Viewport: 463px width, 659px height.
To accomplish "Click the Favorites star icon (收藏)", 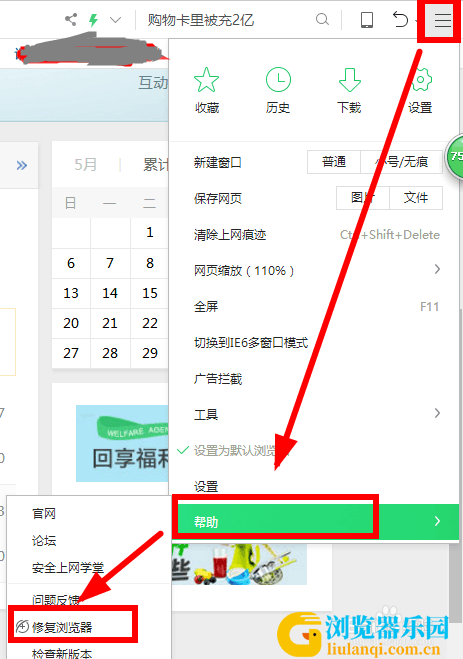I will coord(206,80).
